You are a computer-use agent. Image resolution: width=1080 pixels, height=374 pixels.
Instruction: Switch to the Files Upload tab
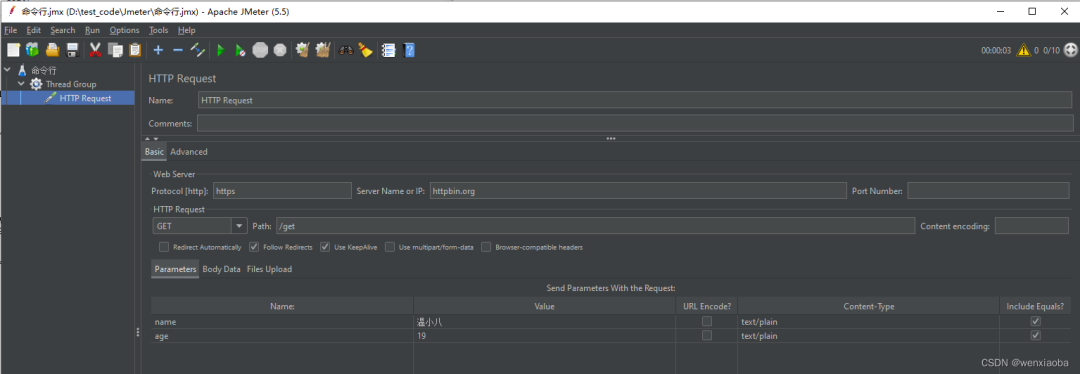coord(269,269)
